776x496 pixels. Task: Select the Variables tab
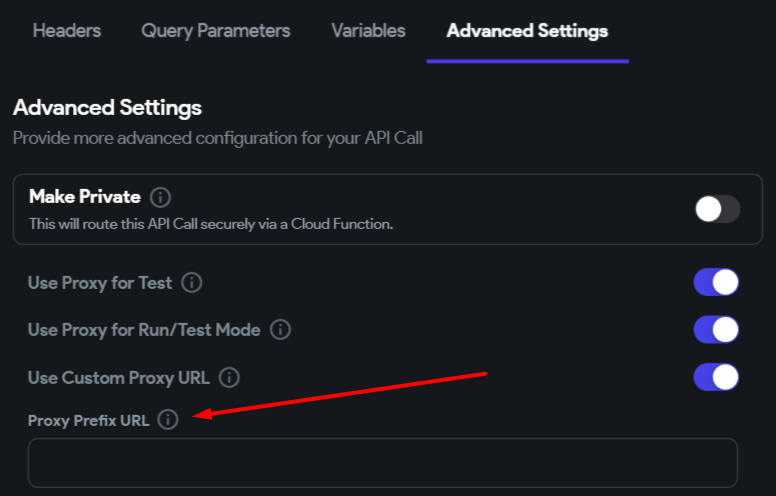pos(368,31)
